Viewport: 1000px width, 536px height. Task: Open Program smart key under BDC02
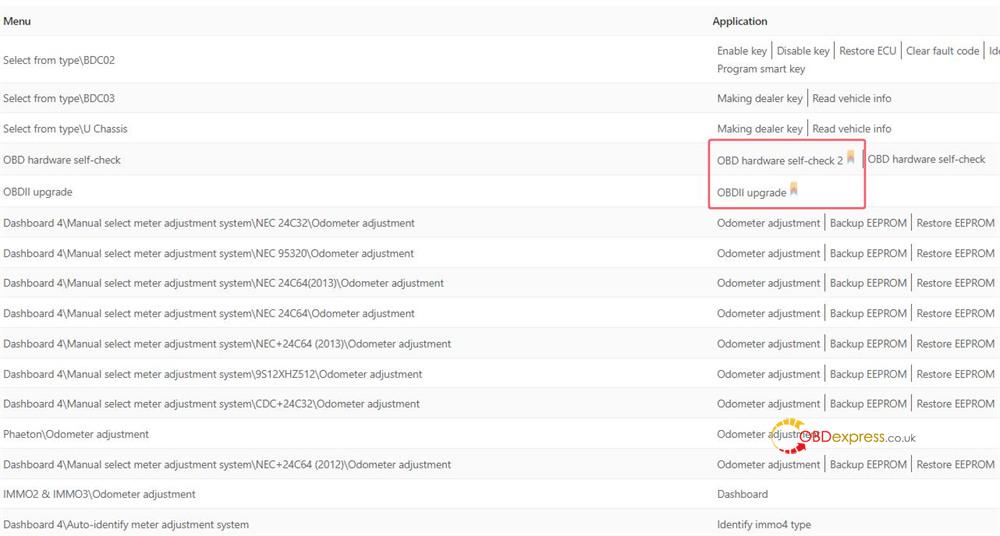coord(760,69)
